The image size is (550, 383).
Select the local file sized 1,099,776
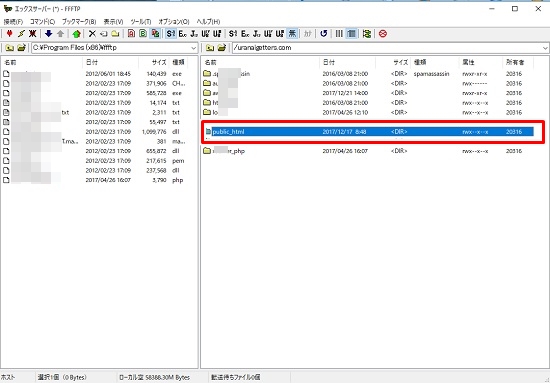[95, 132]
